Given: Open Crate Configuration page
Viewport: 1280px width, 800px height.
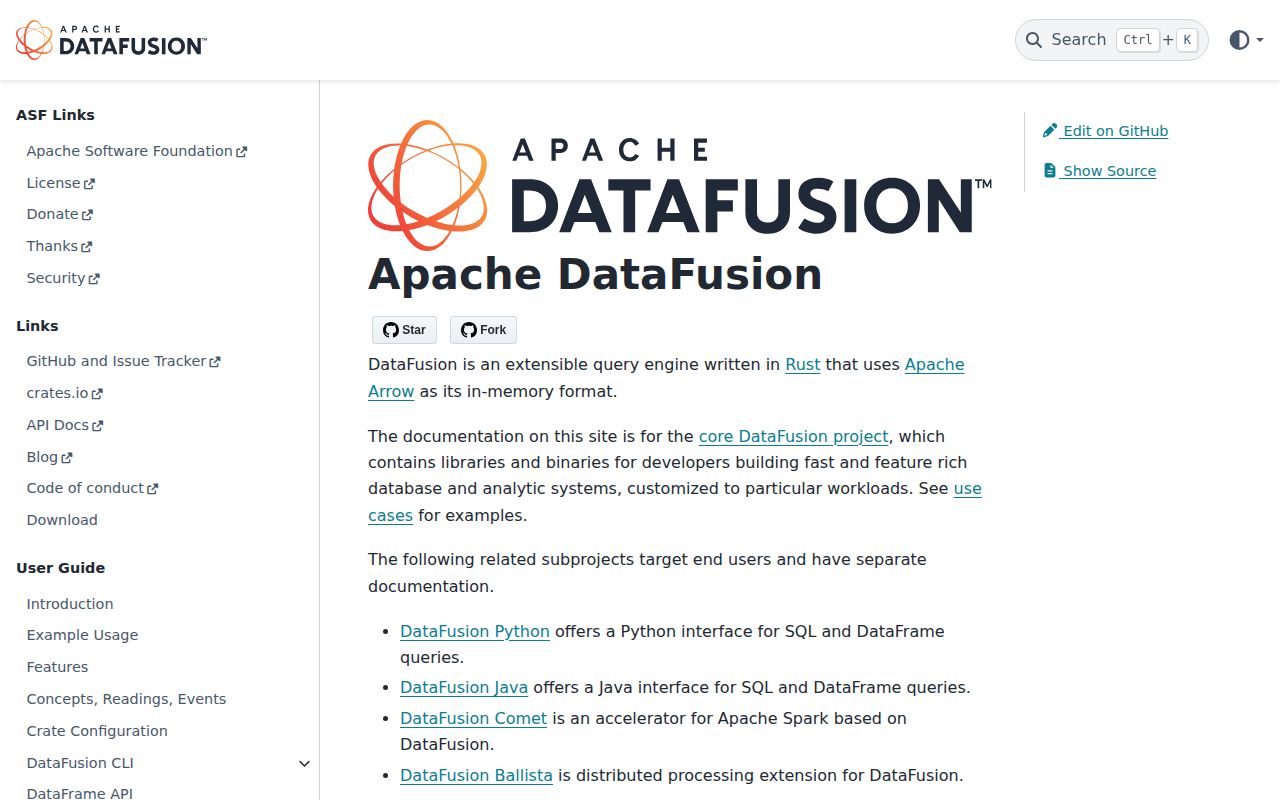Looking at the screenshot, I should coord(97,731).
